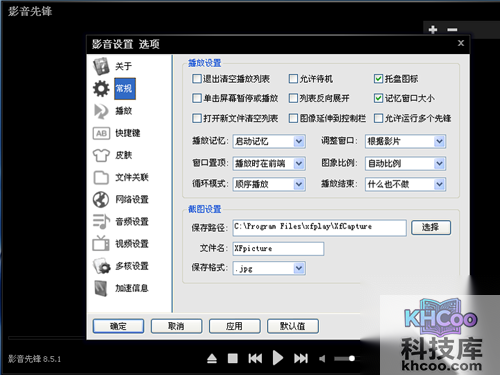Click the plus icon above the settings dialog
This screenshot has height=375, width=500.
click(433, 30)
